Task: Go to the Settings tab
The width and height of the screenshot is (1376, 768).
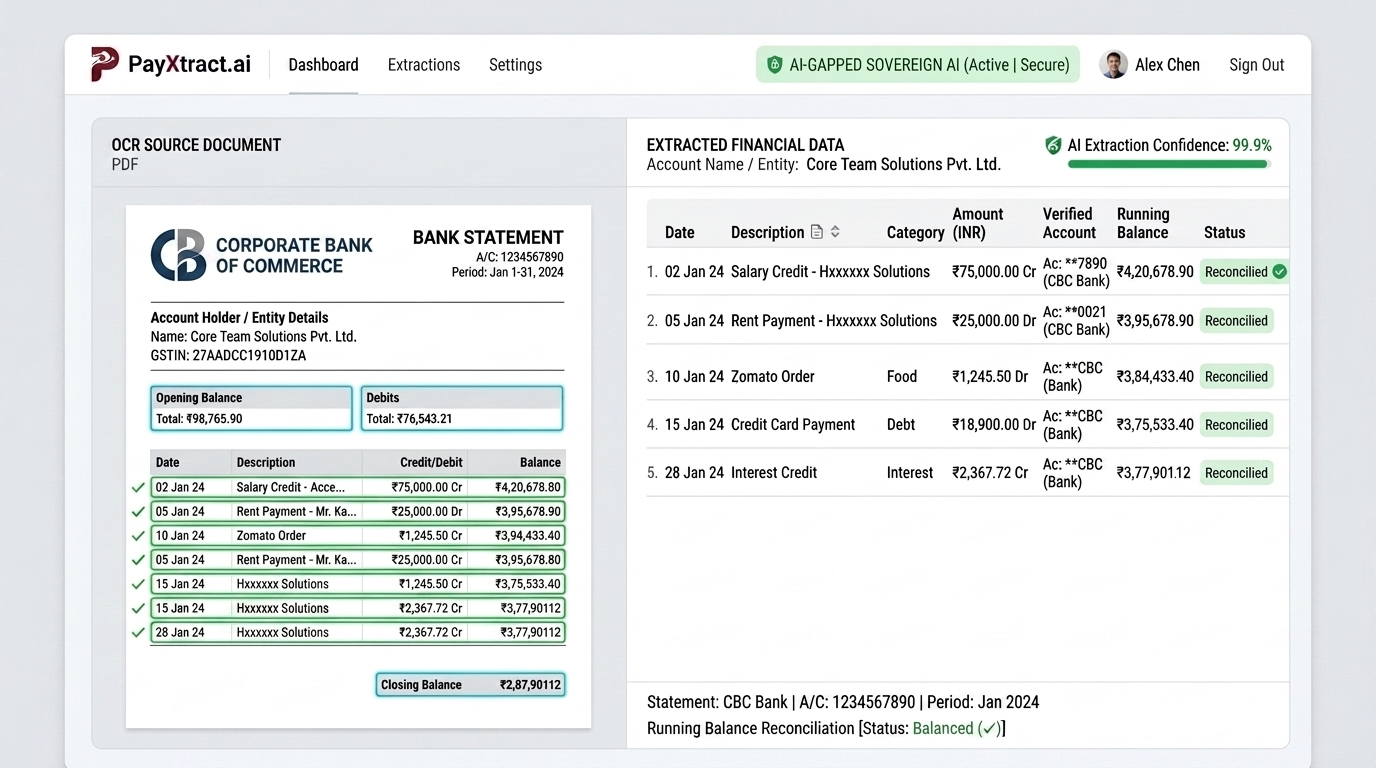Action: point(515,65)
